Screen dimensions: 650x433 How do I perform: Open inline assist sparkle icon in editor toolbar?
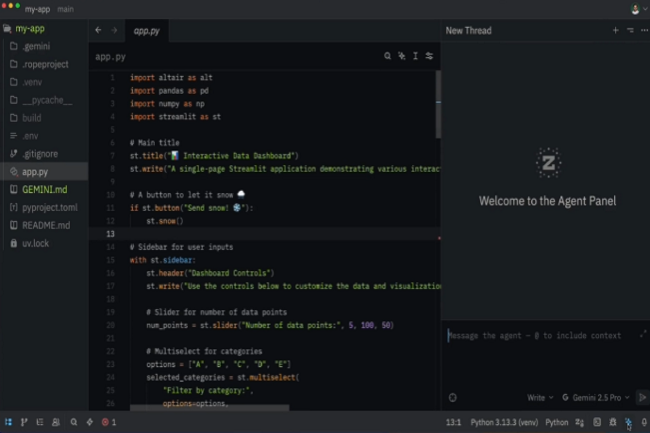[401, 56]
